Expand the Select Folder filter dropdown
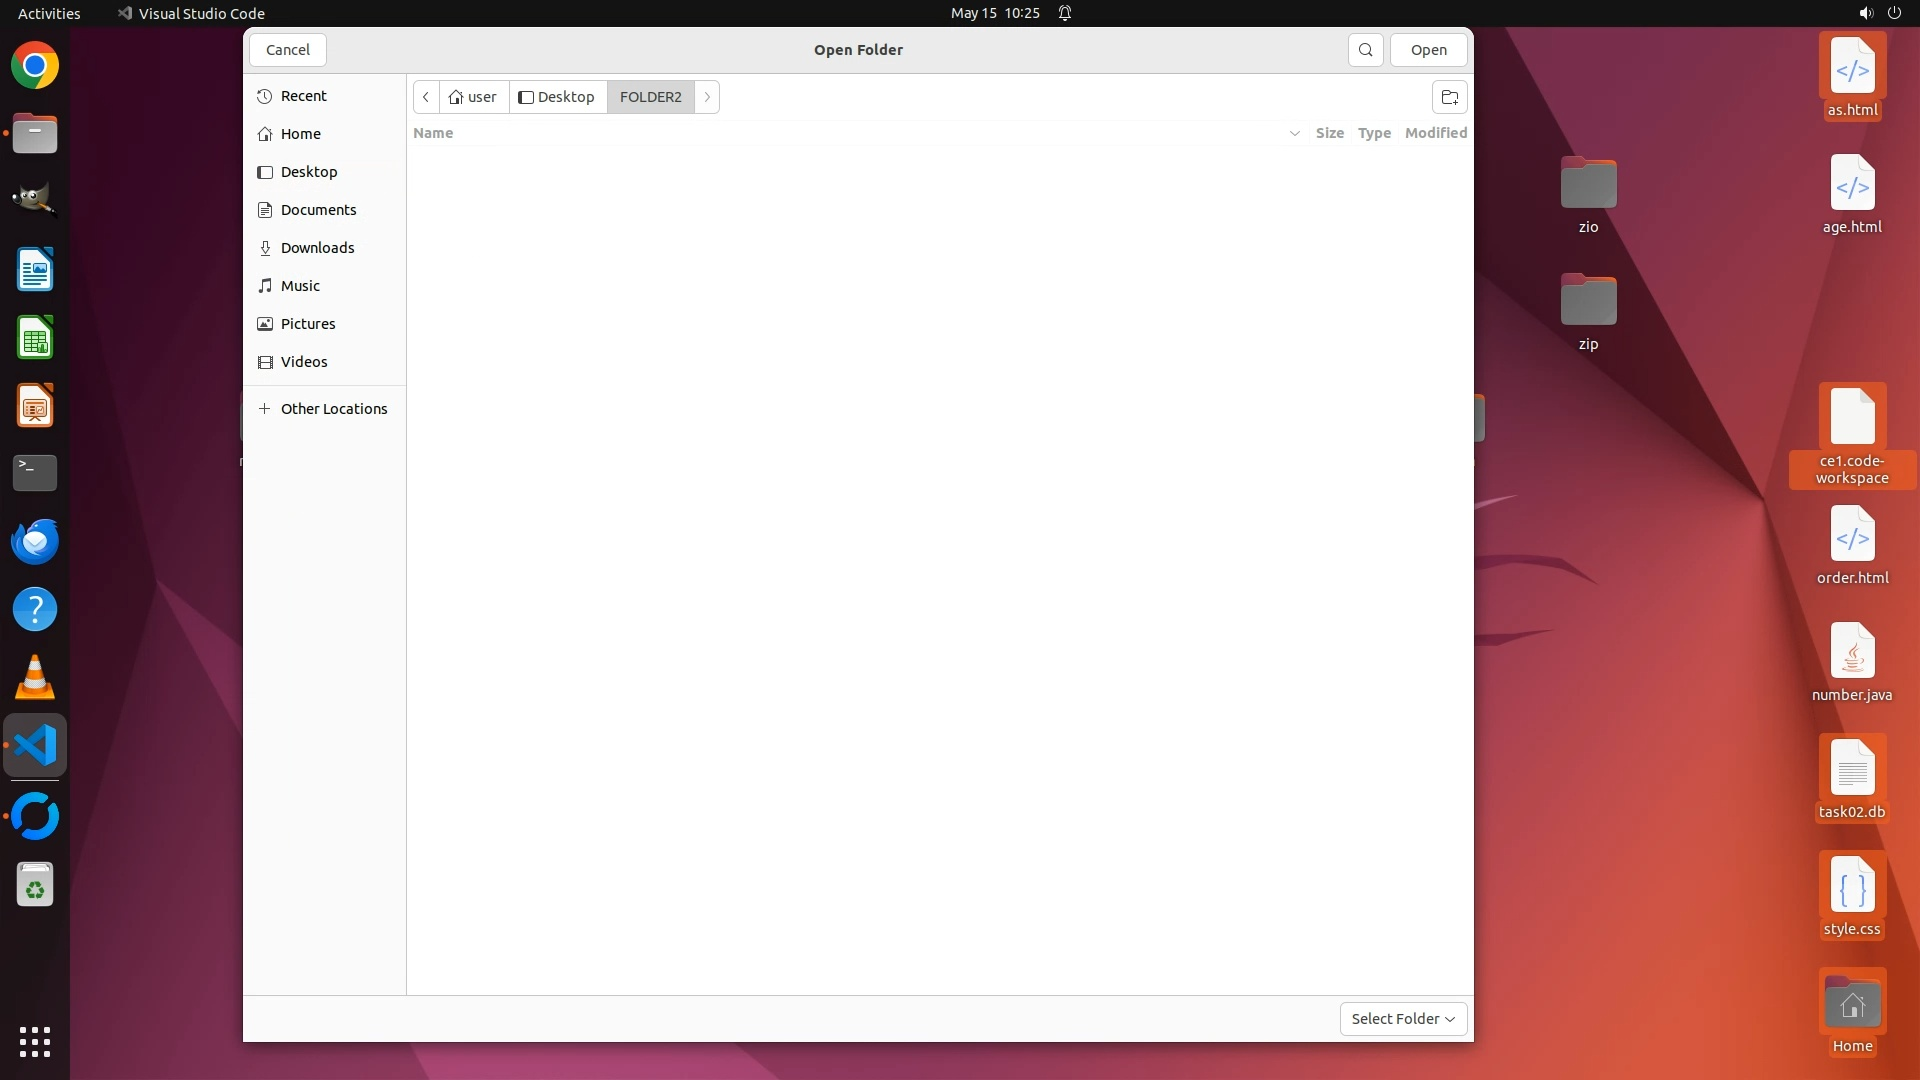Viewport: 1920px width, 1080px height. tap(1403, 1019)
